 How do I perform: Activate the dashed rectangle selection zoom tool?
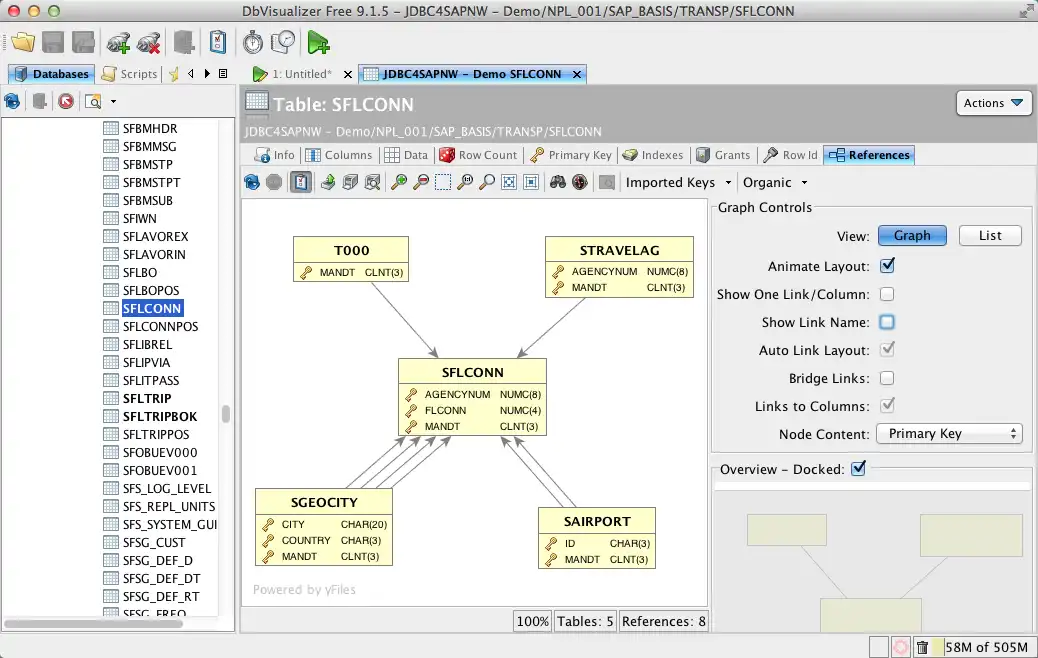point(443,182)
